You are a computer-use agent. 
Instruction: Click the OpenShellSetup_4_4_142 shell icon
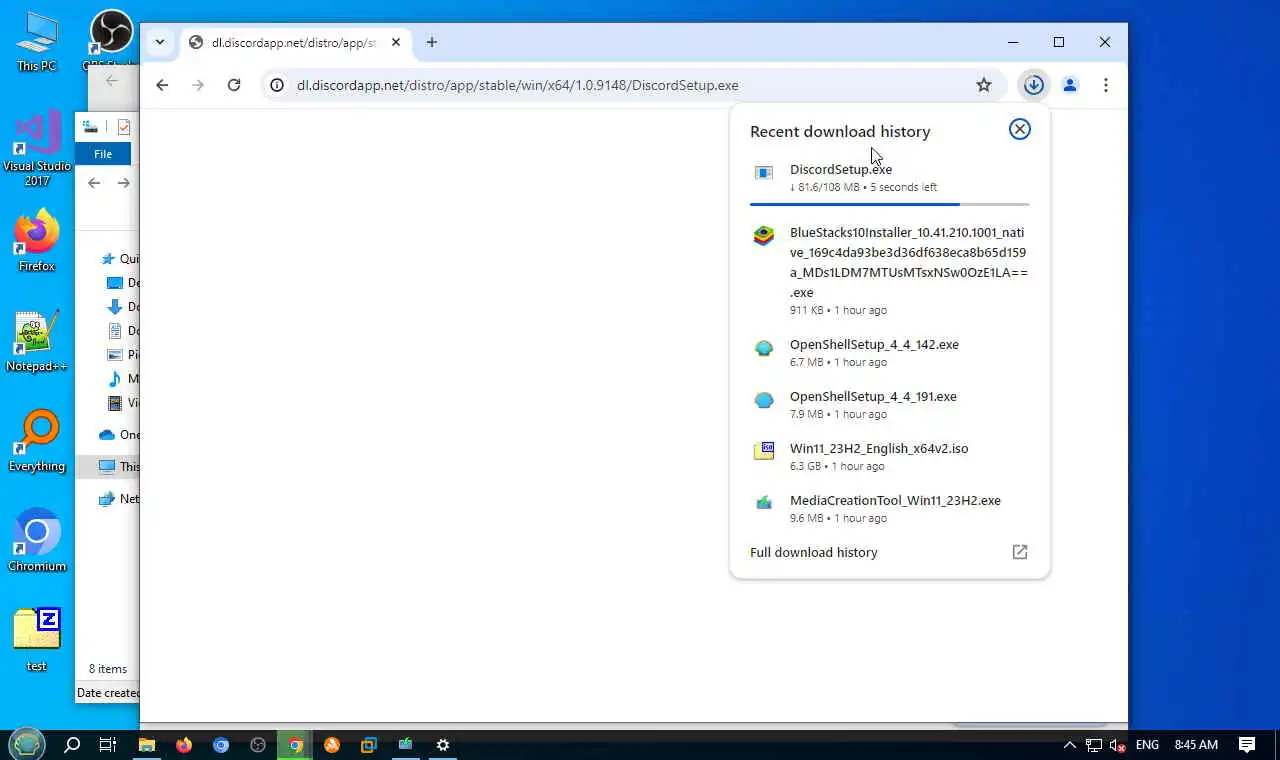[x=764, y=348]
